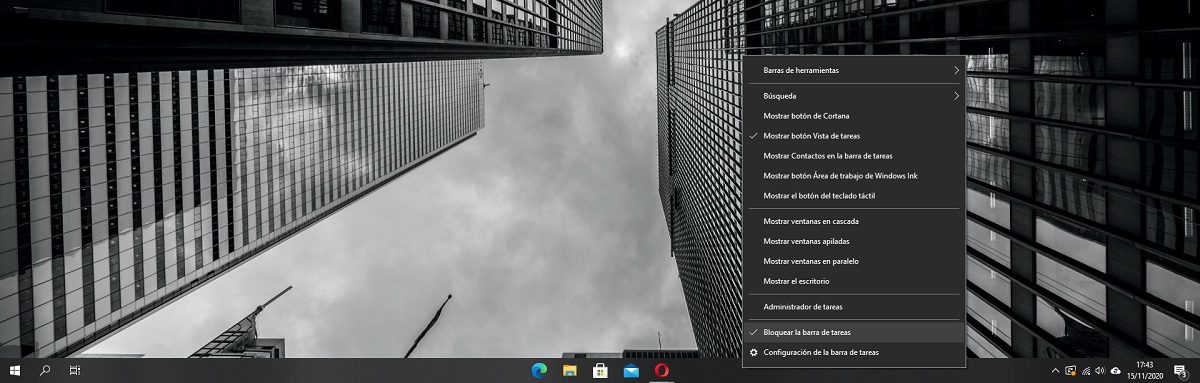
Task: Enable Mostrar Contactos en la barra de tareas
Action: 854,156
